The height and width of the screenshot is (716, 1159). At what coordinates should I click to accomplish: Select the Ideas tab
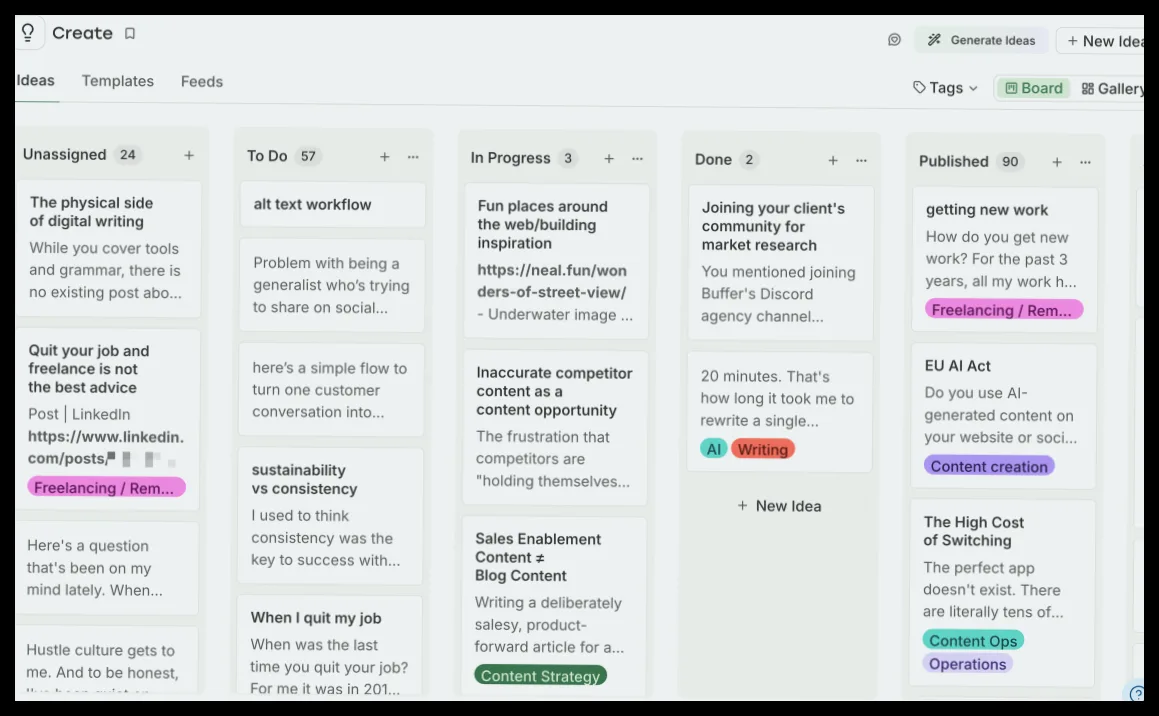tap(35, 80)
